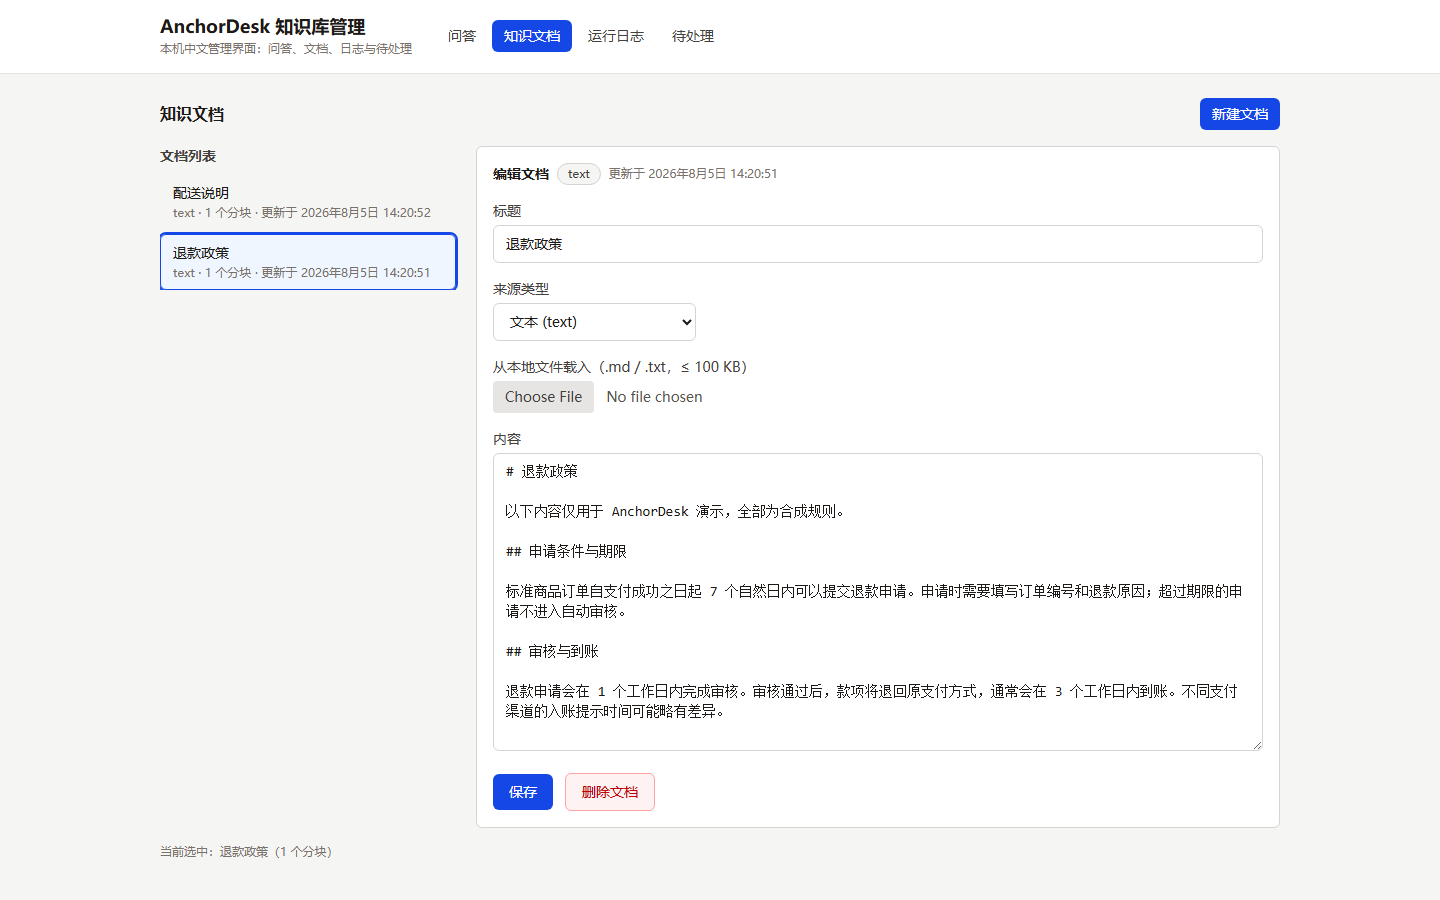
Task: Click inside the 内容 text area
Action: 878,602
